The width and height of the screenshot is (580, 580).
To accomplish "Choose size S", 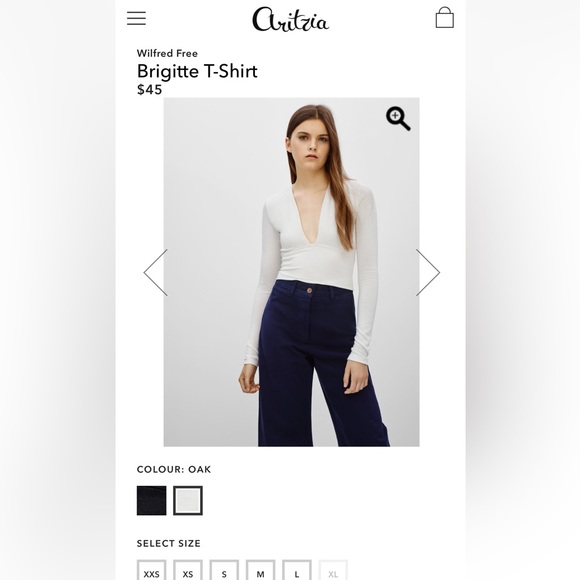I will (224, 570).
